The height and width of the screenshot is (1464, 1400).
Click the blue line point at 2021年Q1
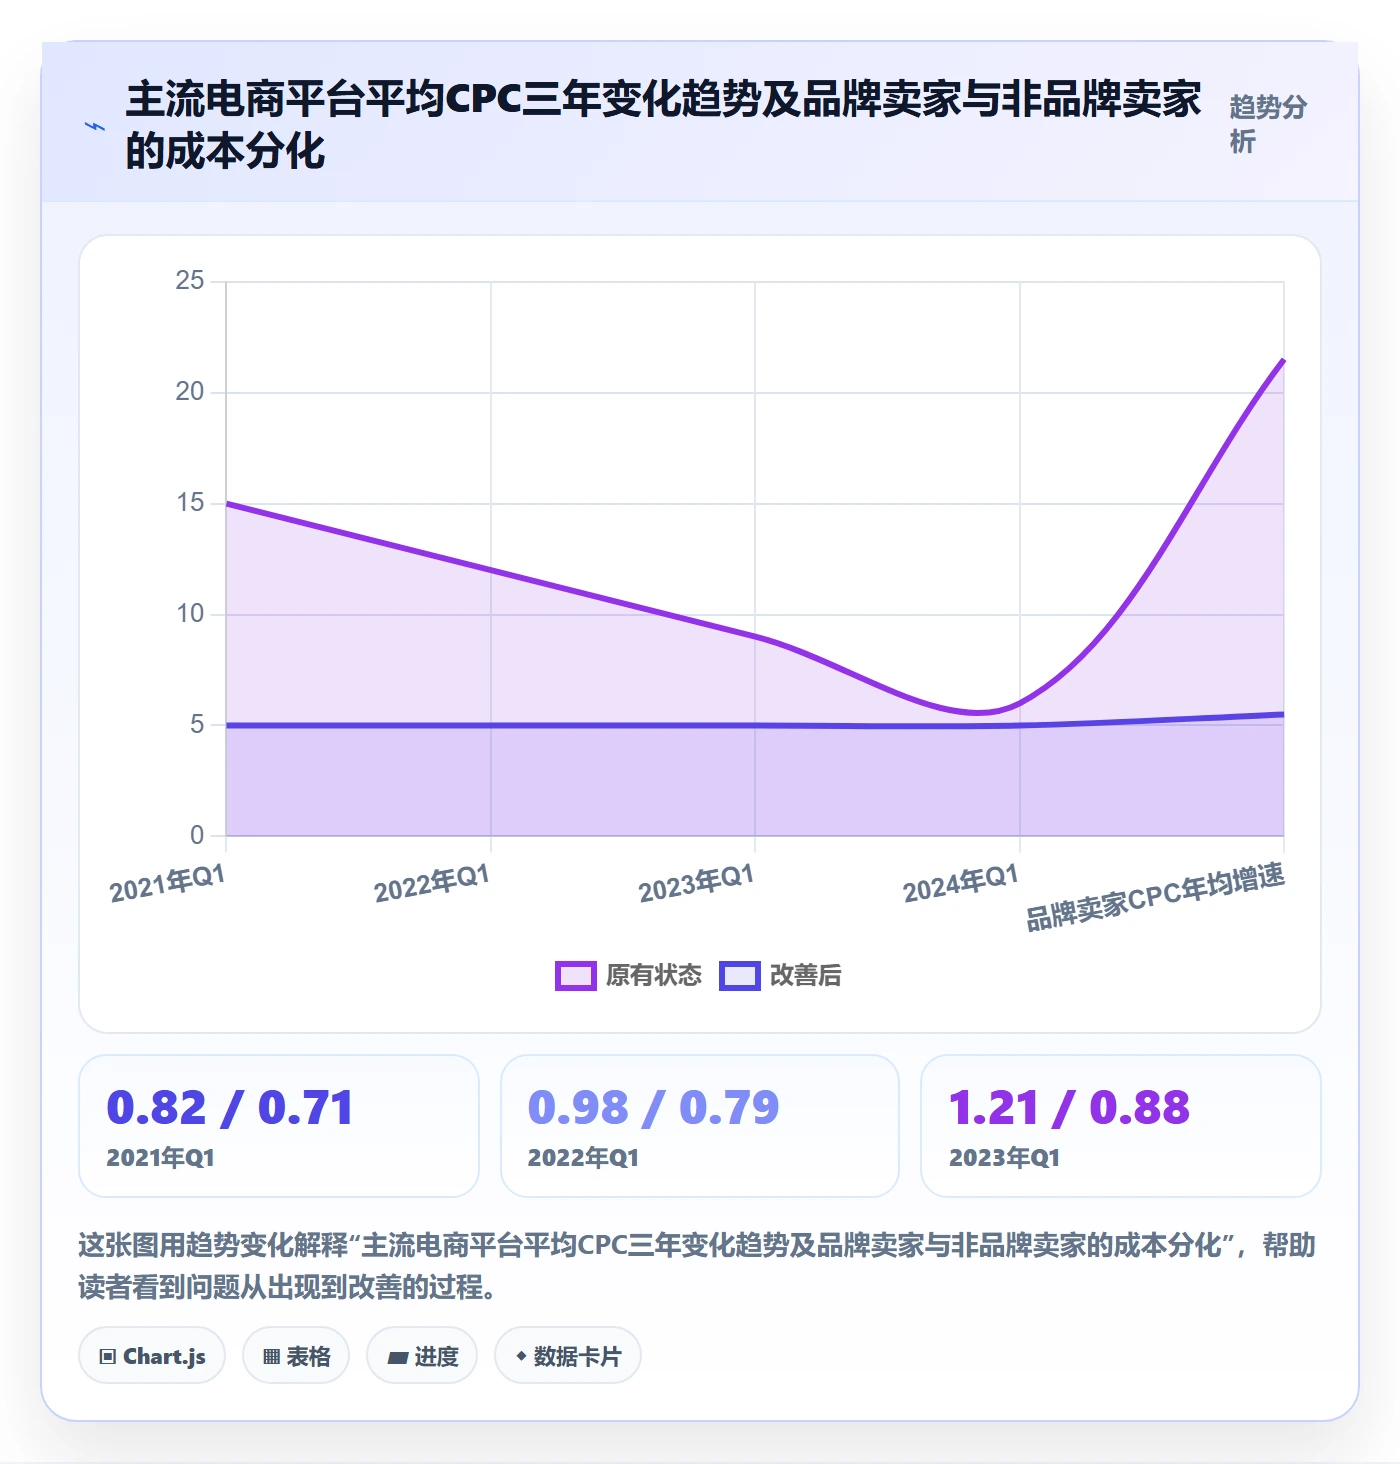227,725
